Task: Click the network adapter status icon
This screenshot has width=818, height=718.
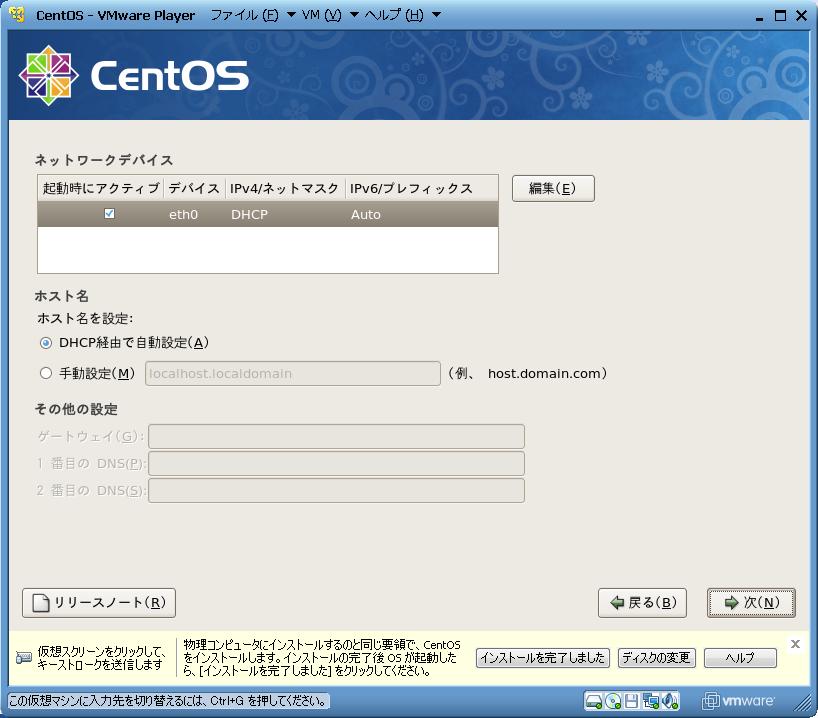Action: click(651, 700)
